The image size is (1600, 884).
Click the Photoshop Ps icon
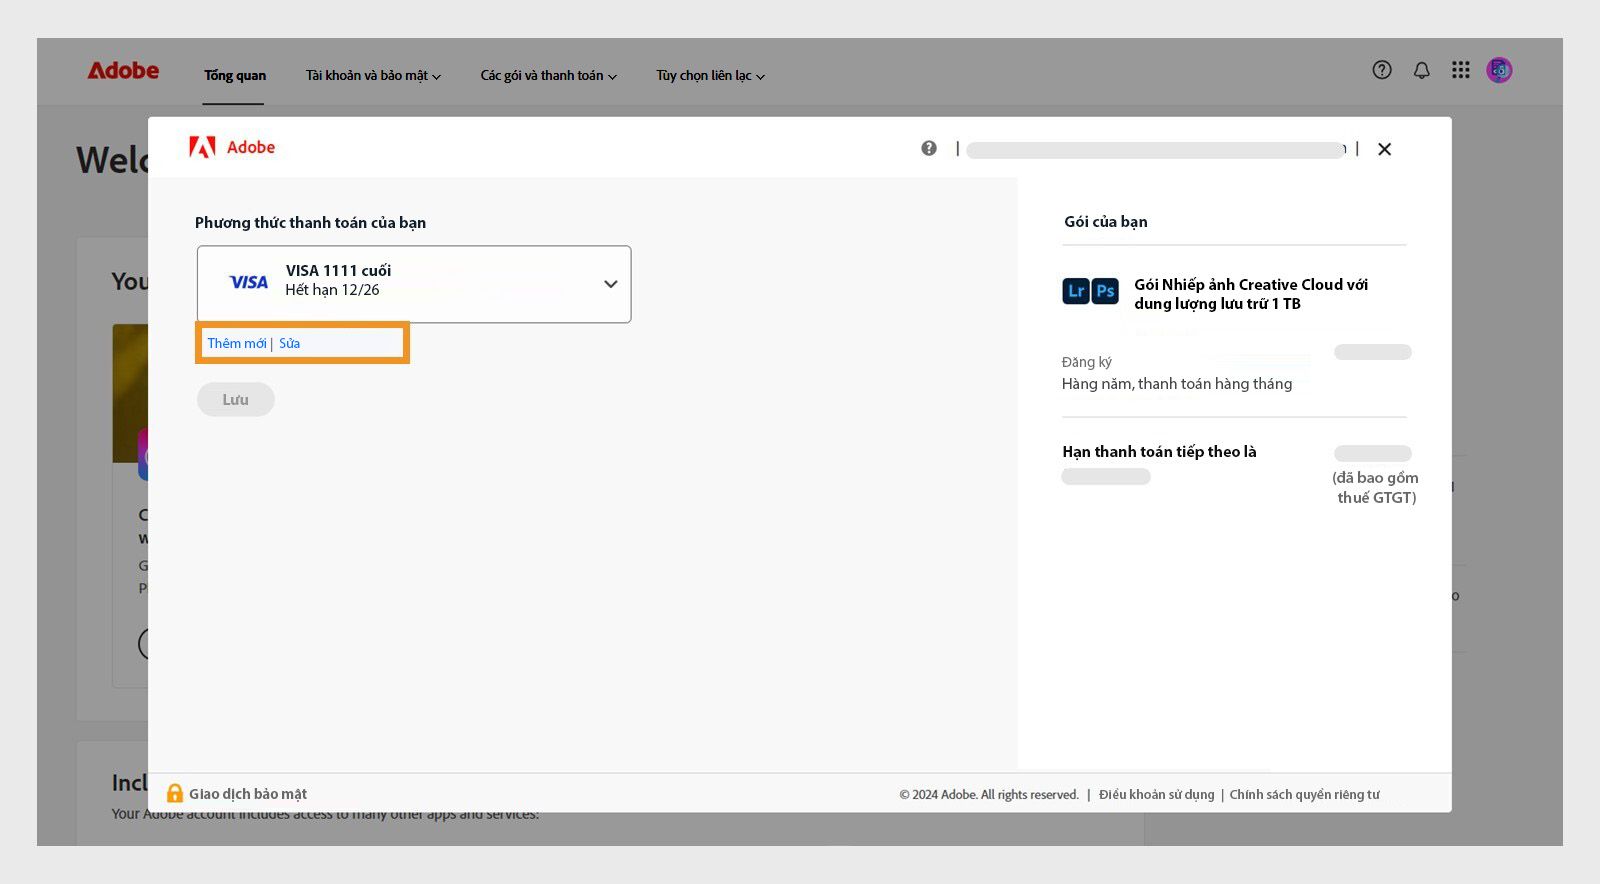[1105, 291]
